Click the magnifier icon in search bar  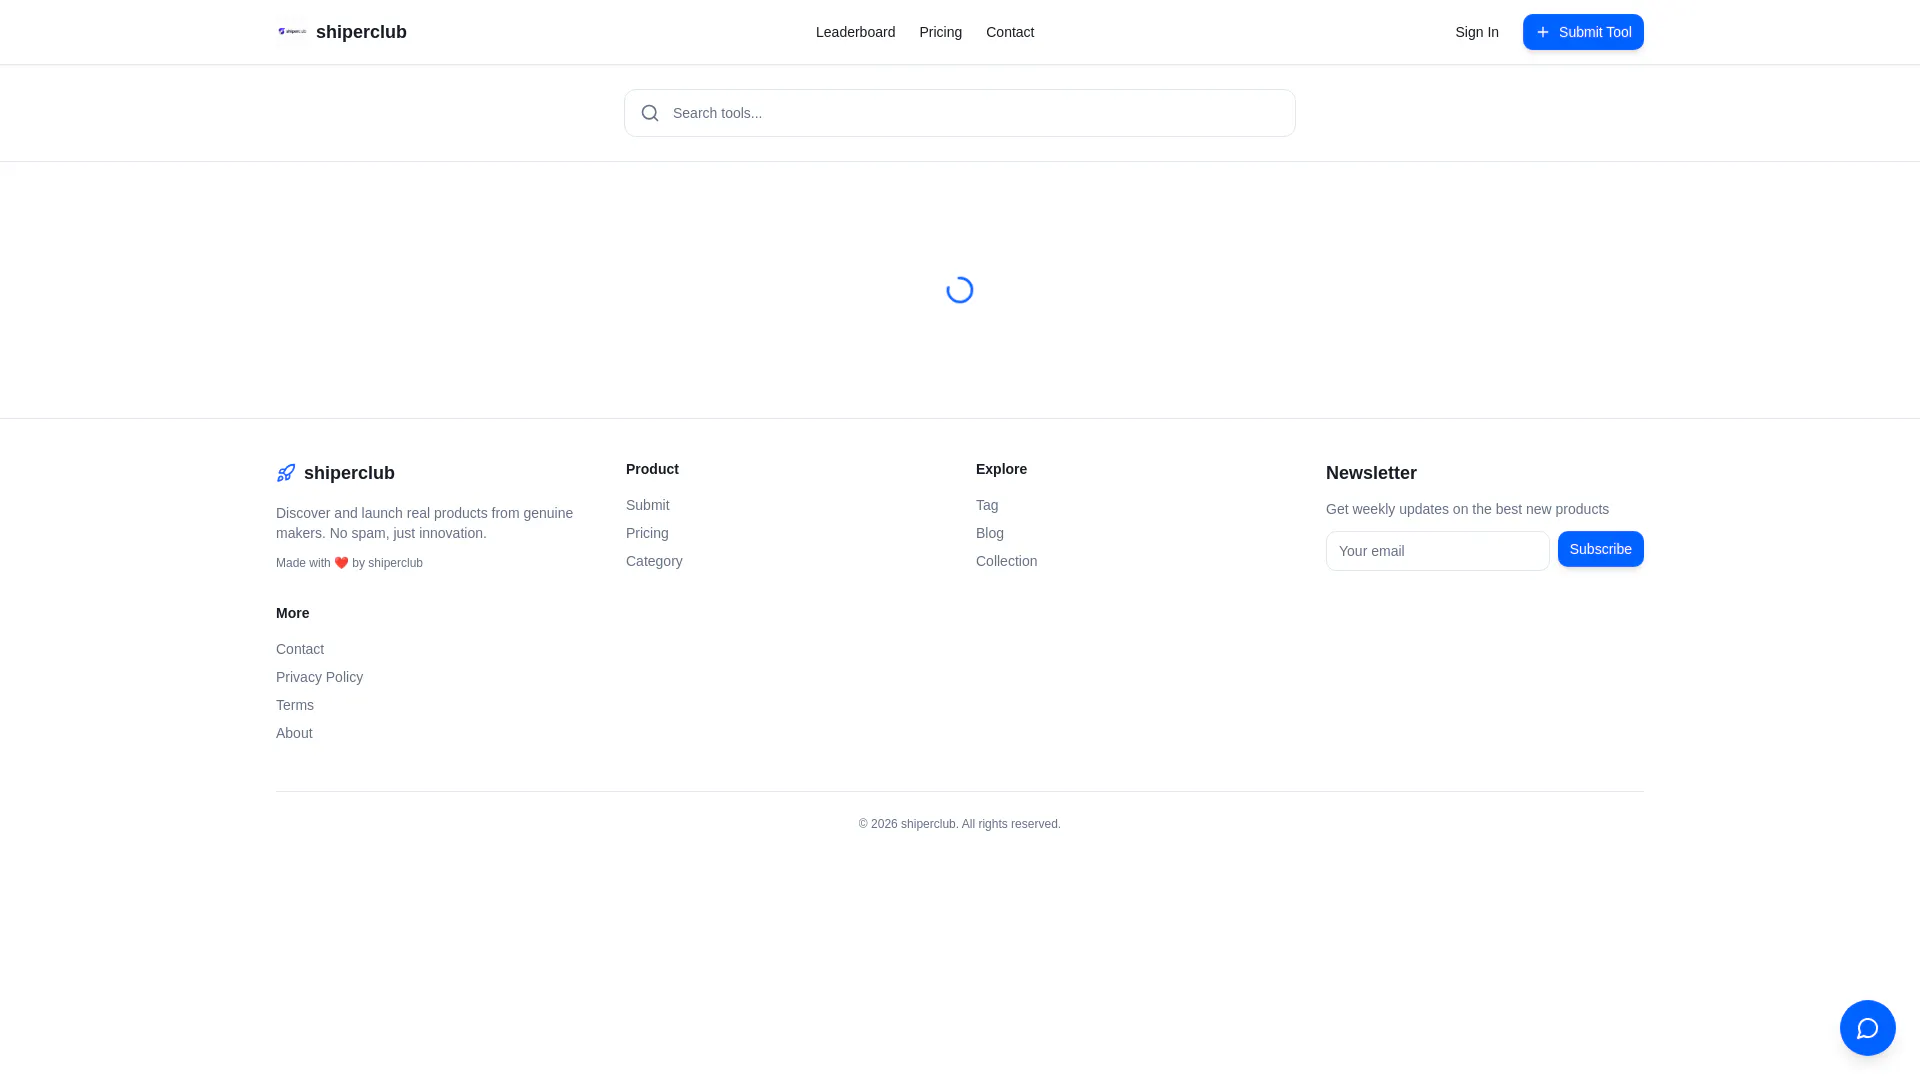[650, 113]
